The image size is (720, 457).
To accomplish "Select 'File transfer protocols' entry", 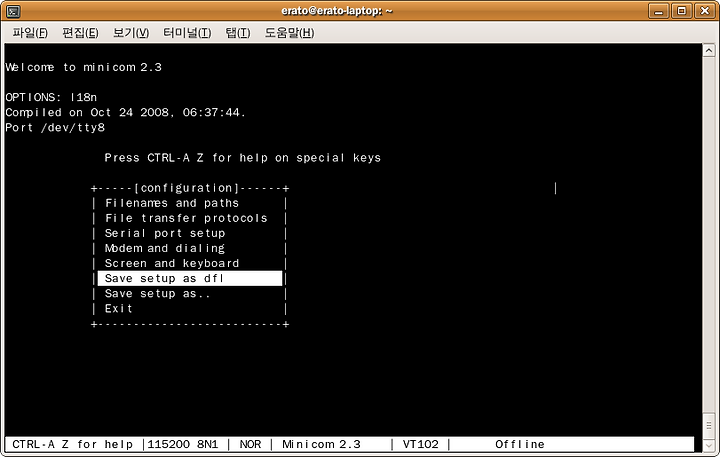I will (x=186, y=218).
